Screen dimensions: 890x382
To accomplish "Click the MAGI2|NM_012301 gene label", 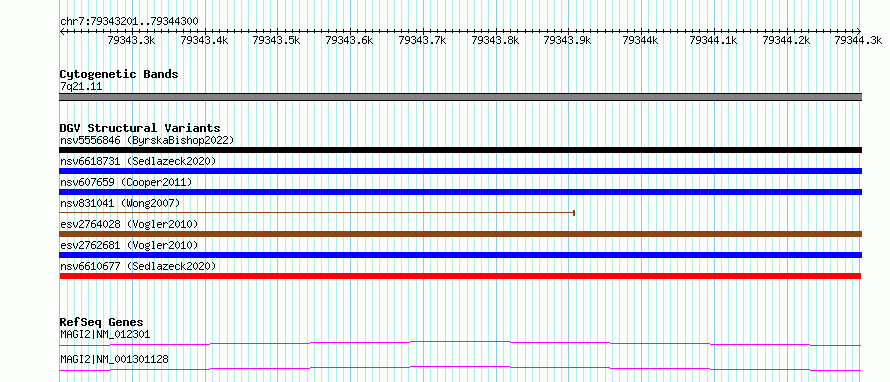I will point(105,335).
